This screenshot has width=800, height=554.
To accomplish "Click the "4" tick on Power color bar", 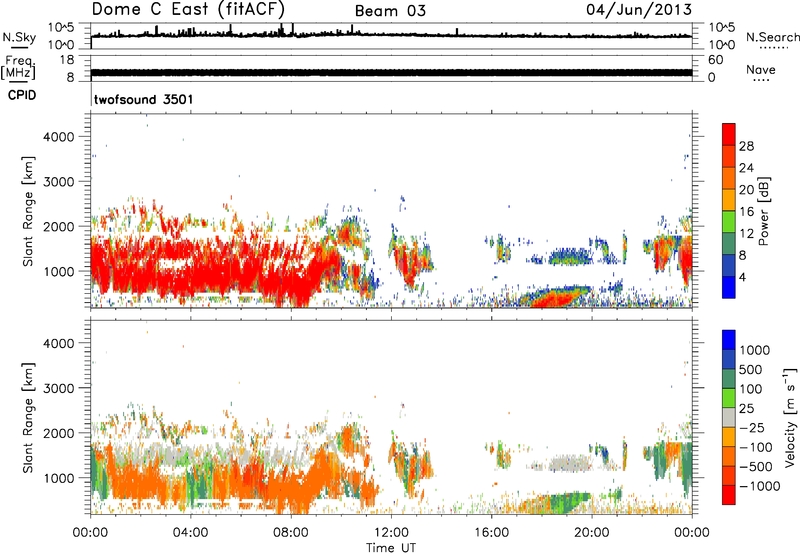I will tap(743, 277).
